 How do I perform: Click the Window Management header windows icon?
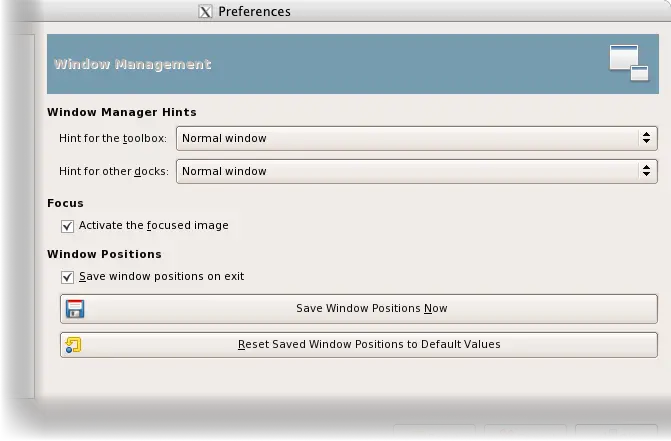629,62
